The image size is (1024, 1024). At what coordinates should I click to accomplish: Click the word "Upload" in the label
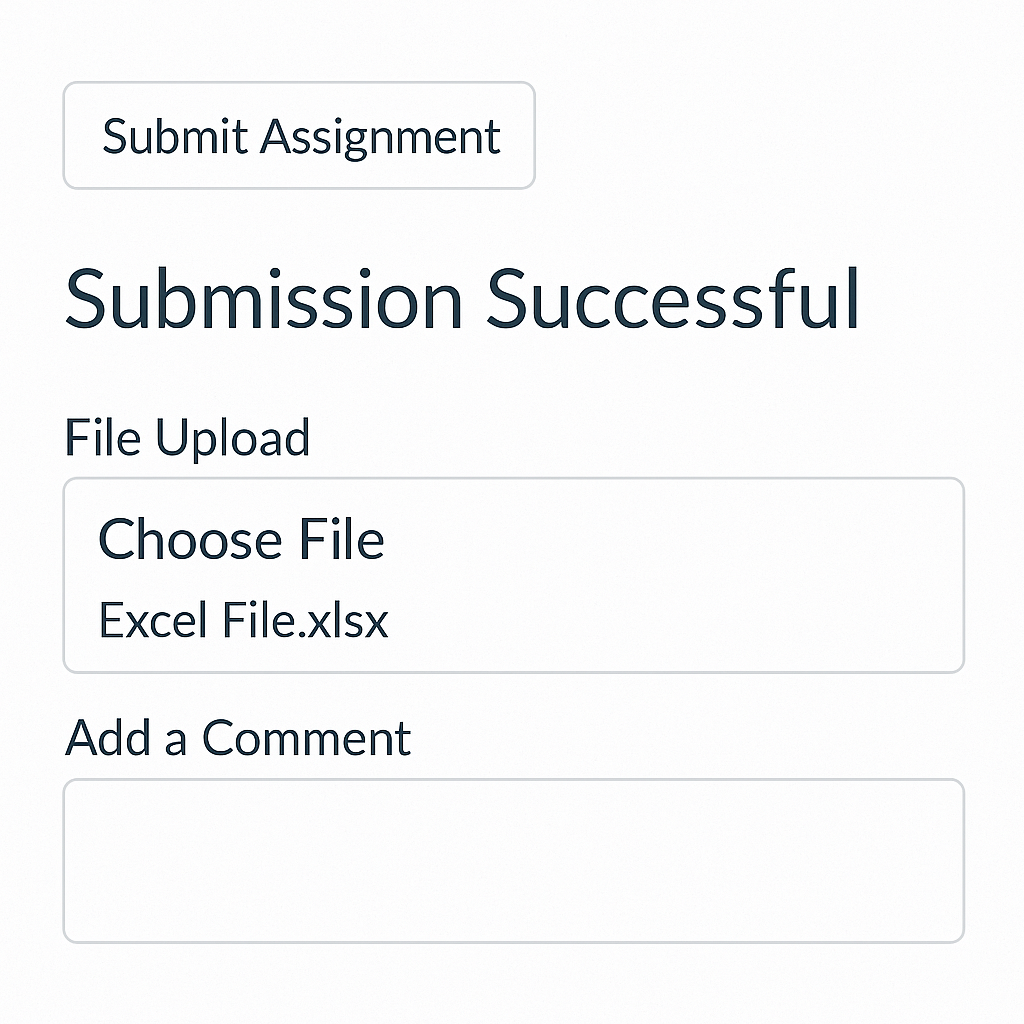click(x=233, y=438)
